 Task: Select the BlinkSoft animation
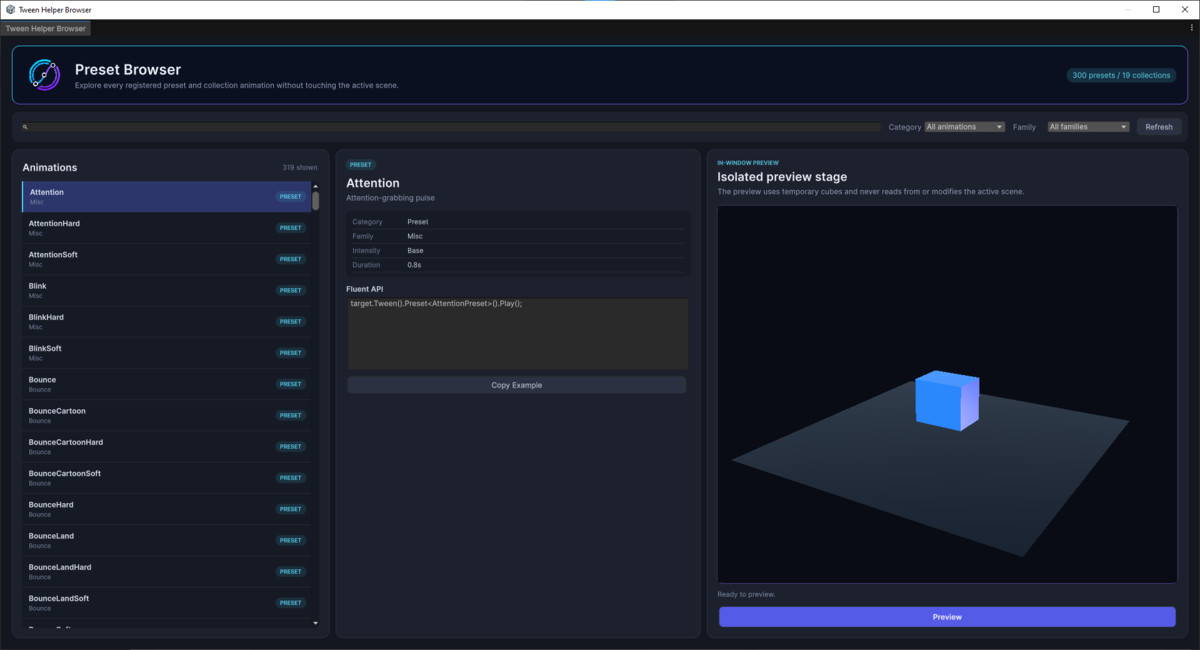coord(166,353)
